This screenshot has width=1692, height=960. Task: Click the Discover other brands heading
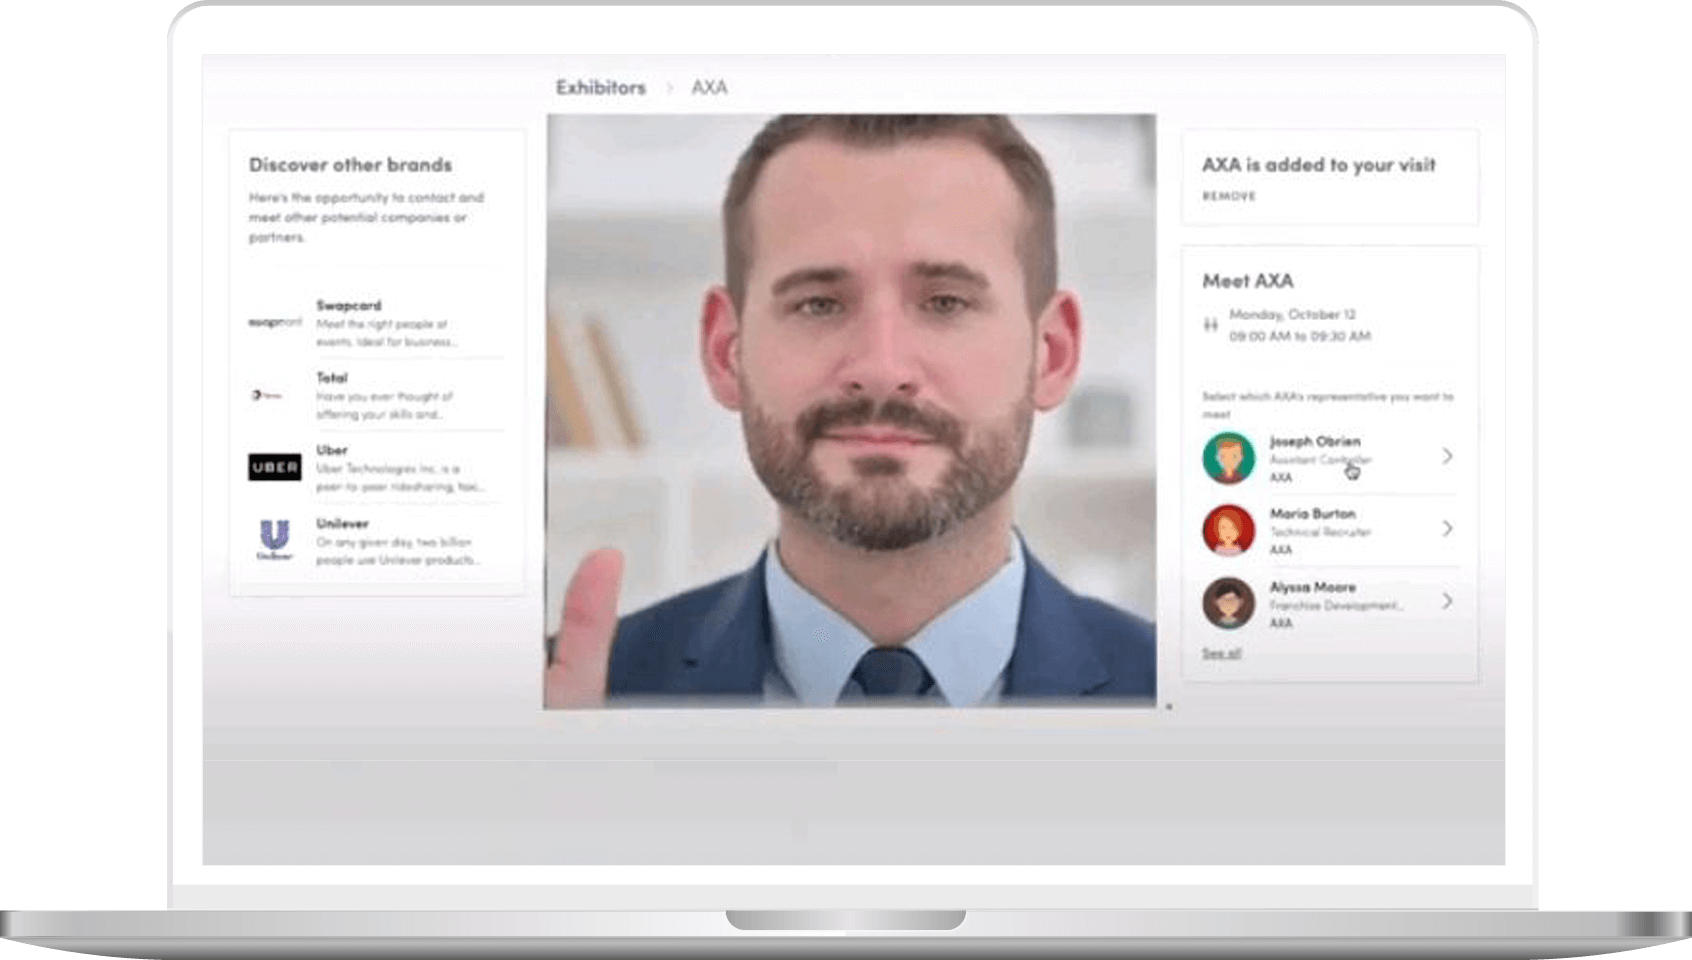[x=350, y=165]
